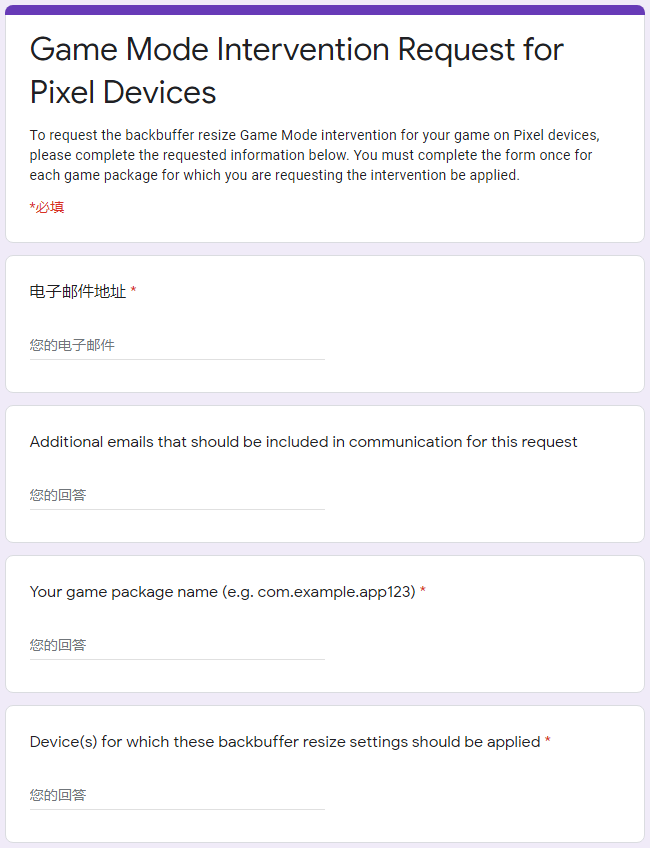Select the Device(s) backbuffer resize answer field
This screenshot has height=848, width=650.
[x=177, y=796]
